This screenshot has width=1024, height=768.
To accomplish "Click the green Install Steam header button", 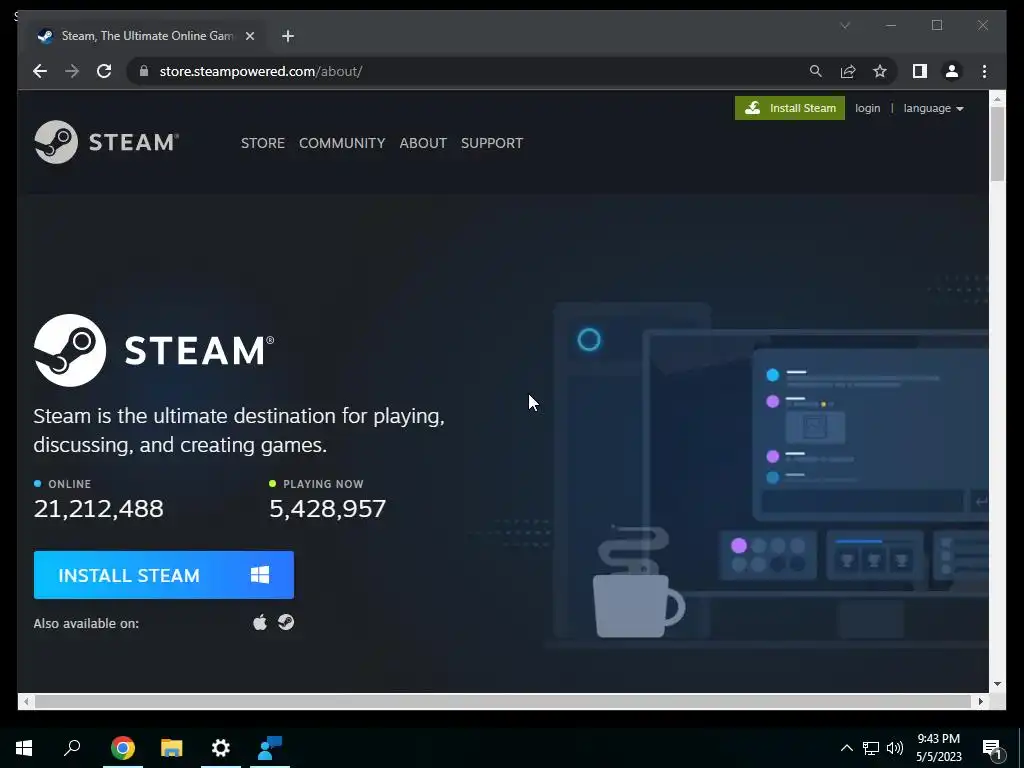I will pos(790,108).
